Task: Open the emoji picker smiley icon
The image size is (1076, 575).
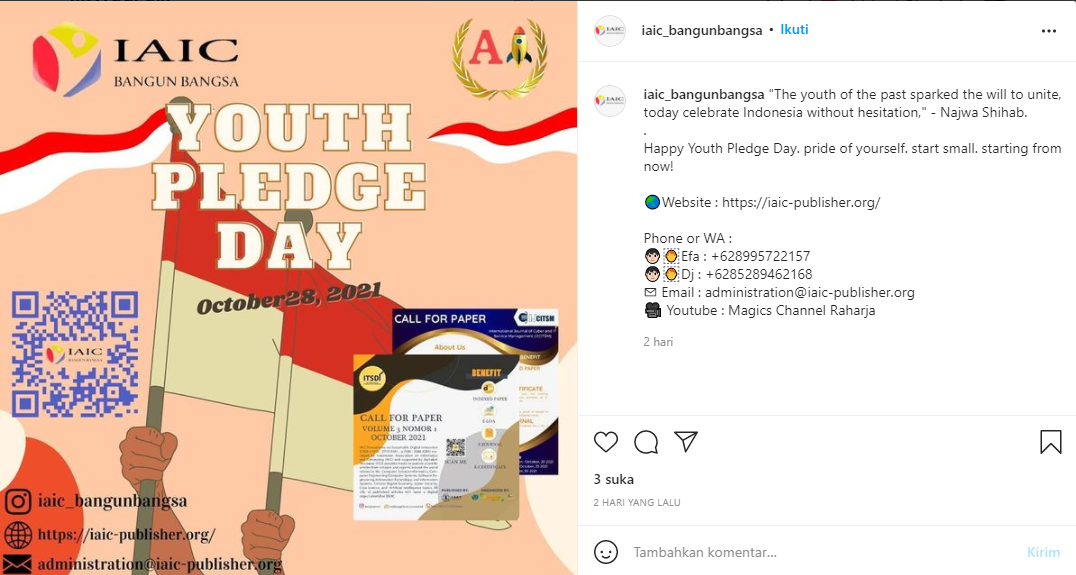Action: 606,552
